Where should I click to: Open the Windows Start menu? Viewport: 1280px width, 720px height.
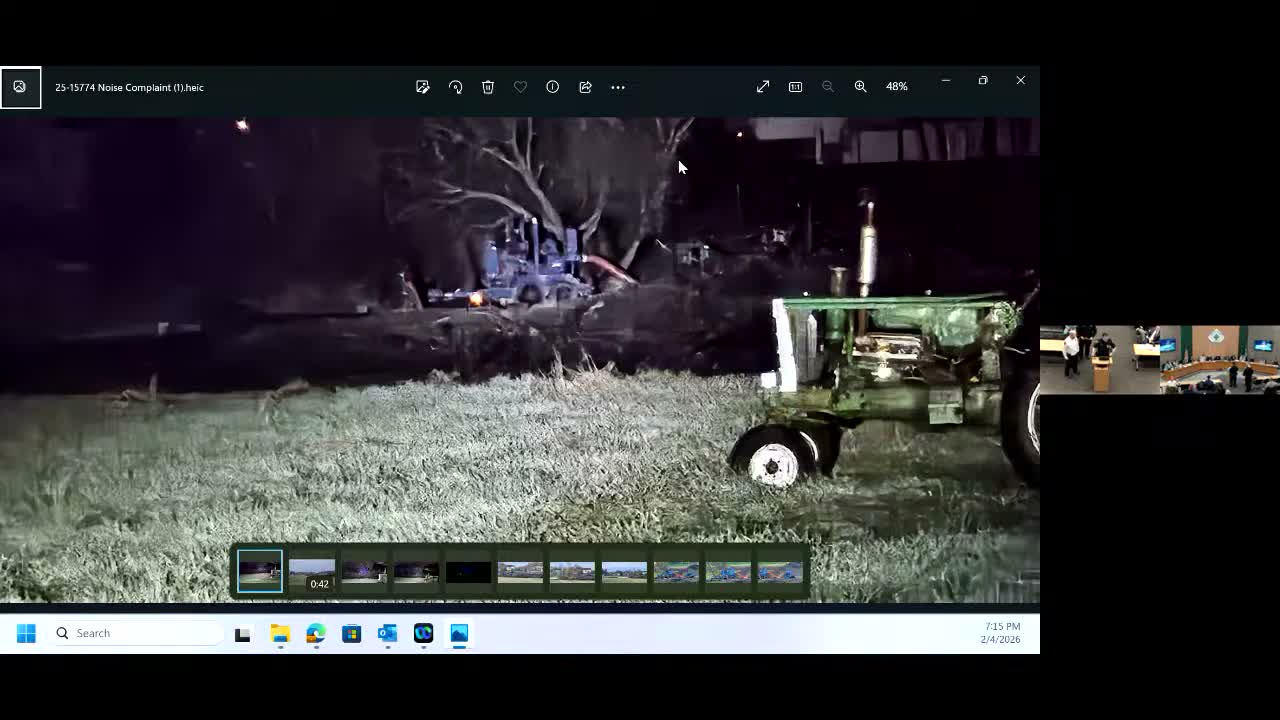26,633
